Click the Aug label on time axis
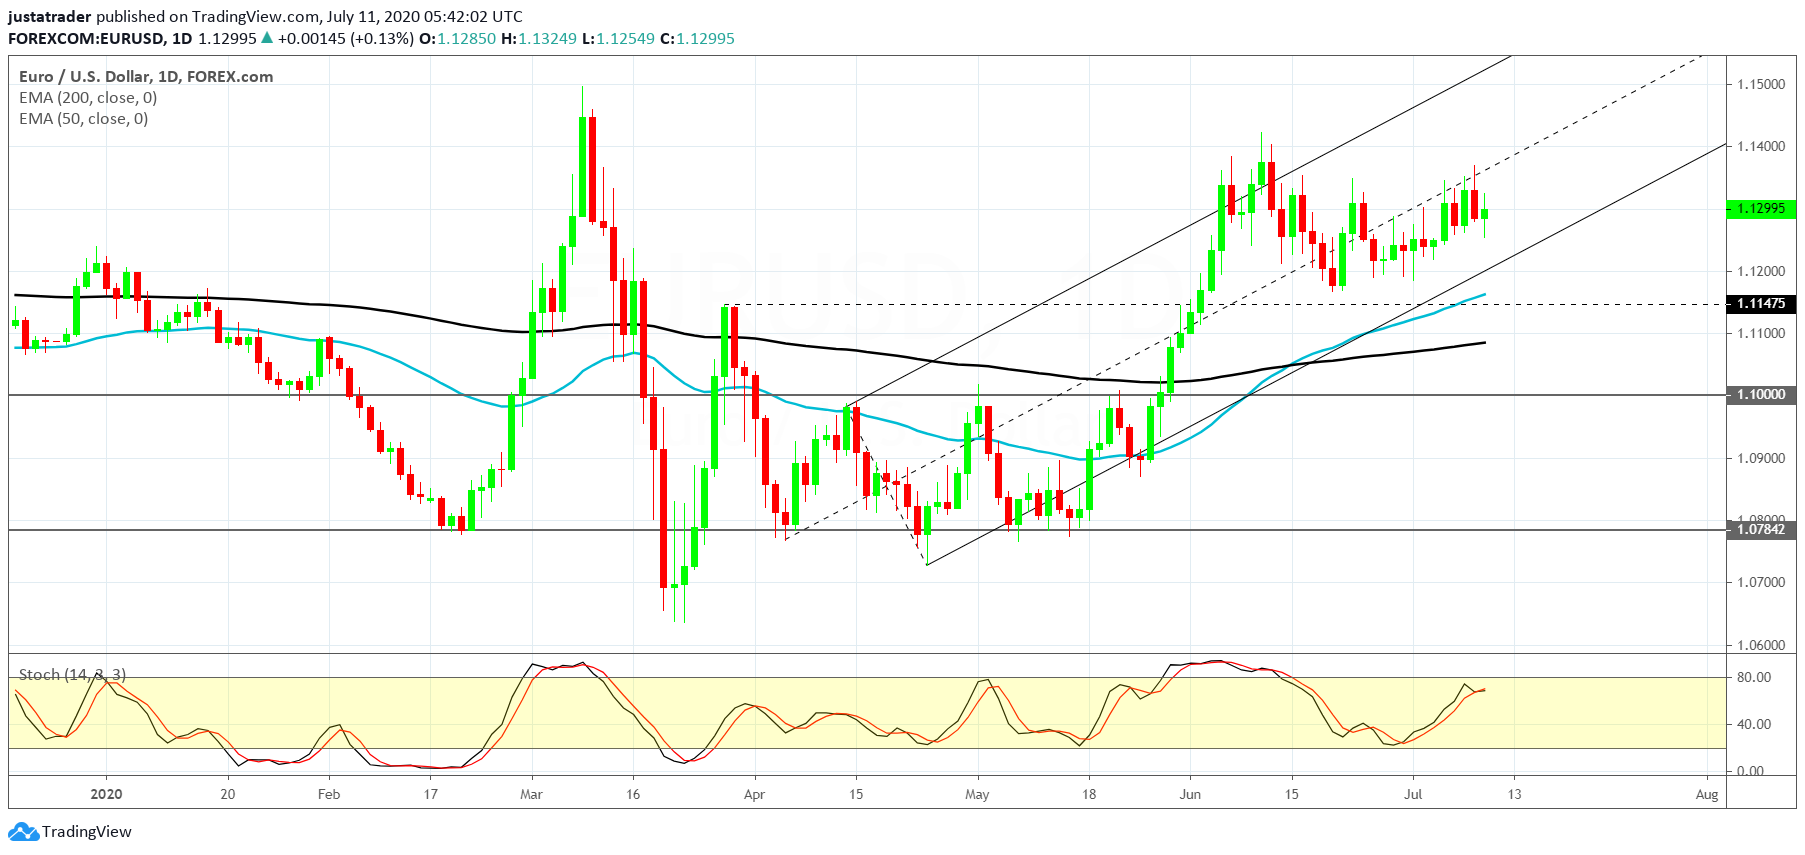 (1707, 794)
